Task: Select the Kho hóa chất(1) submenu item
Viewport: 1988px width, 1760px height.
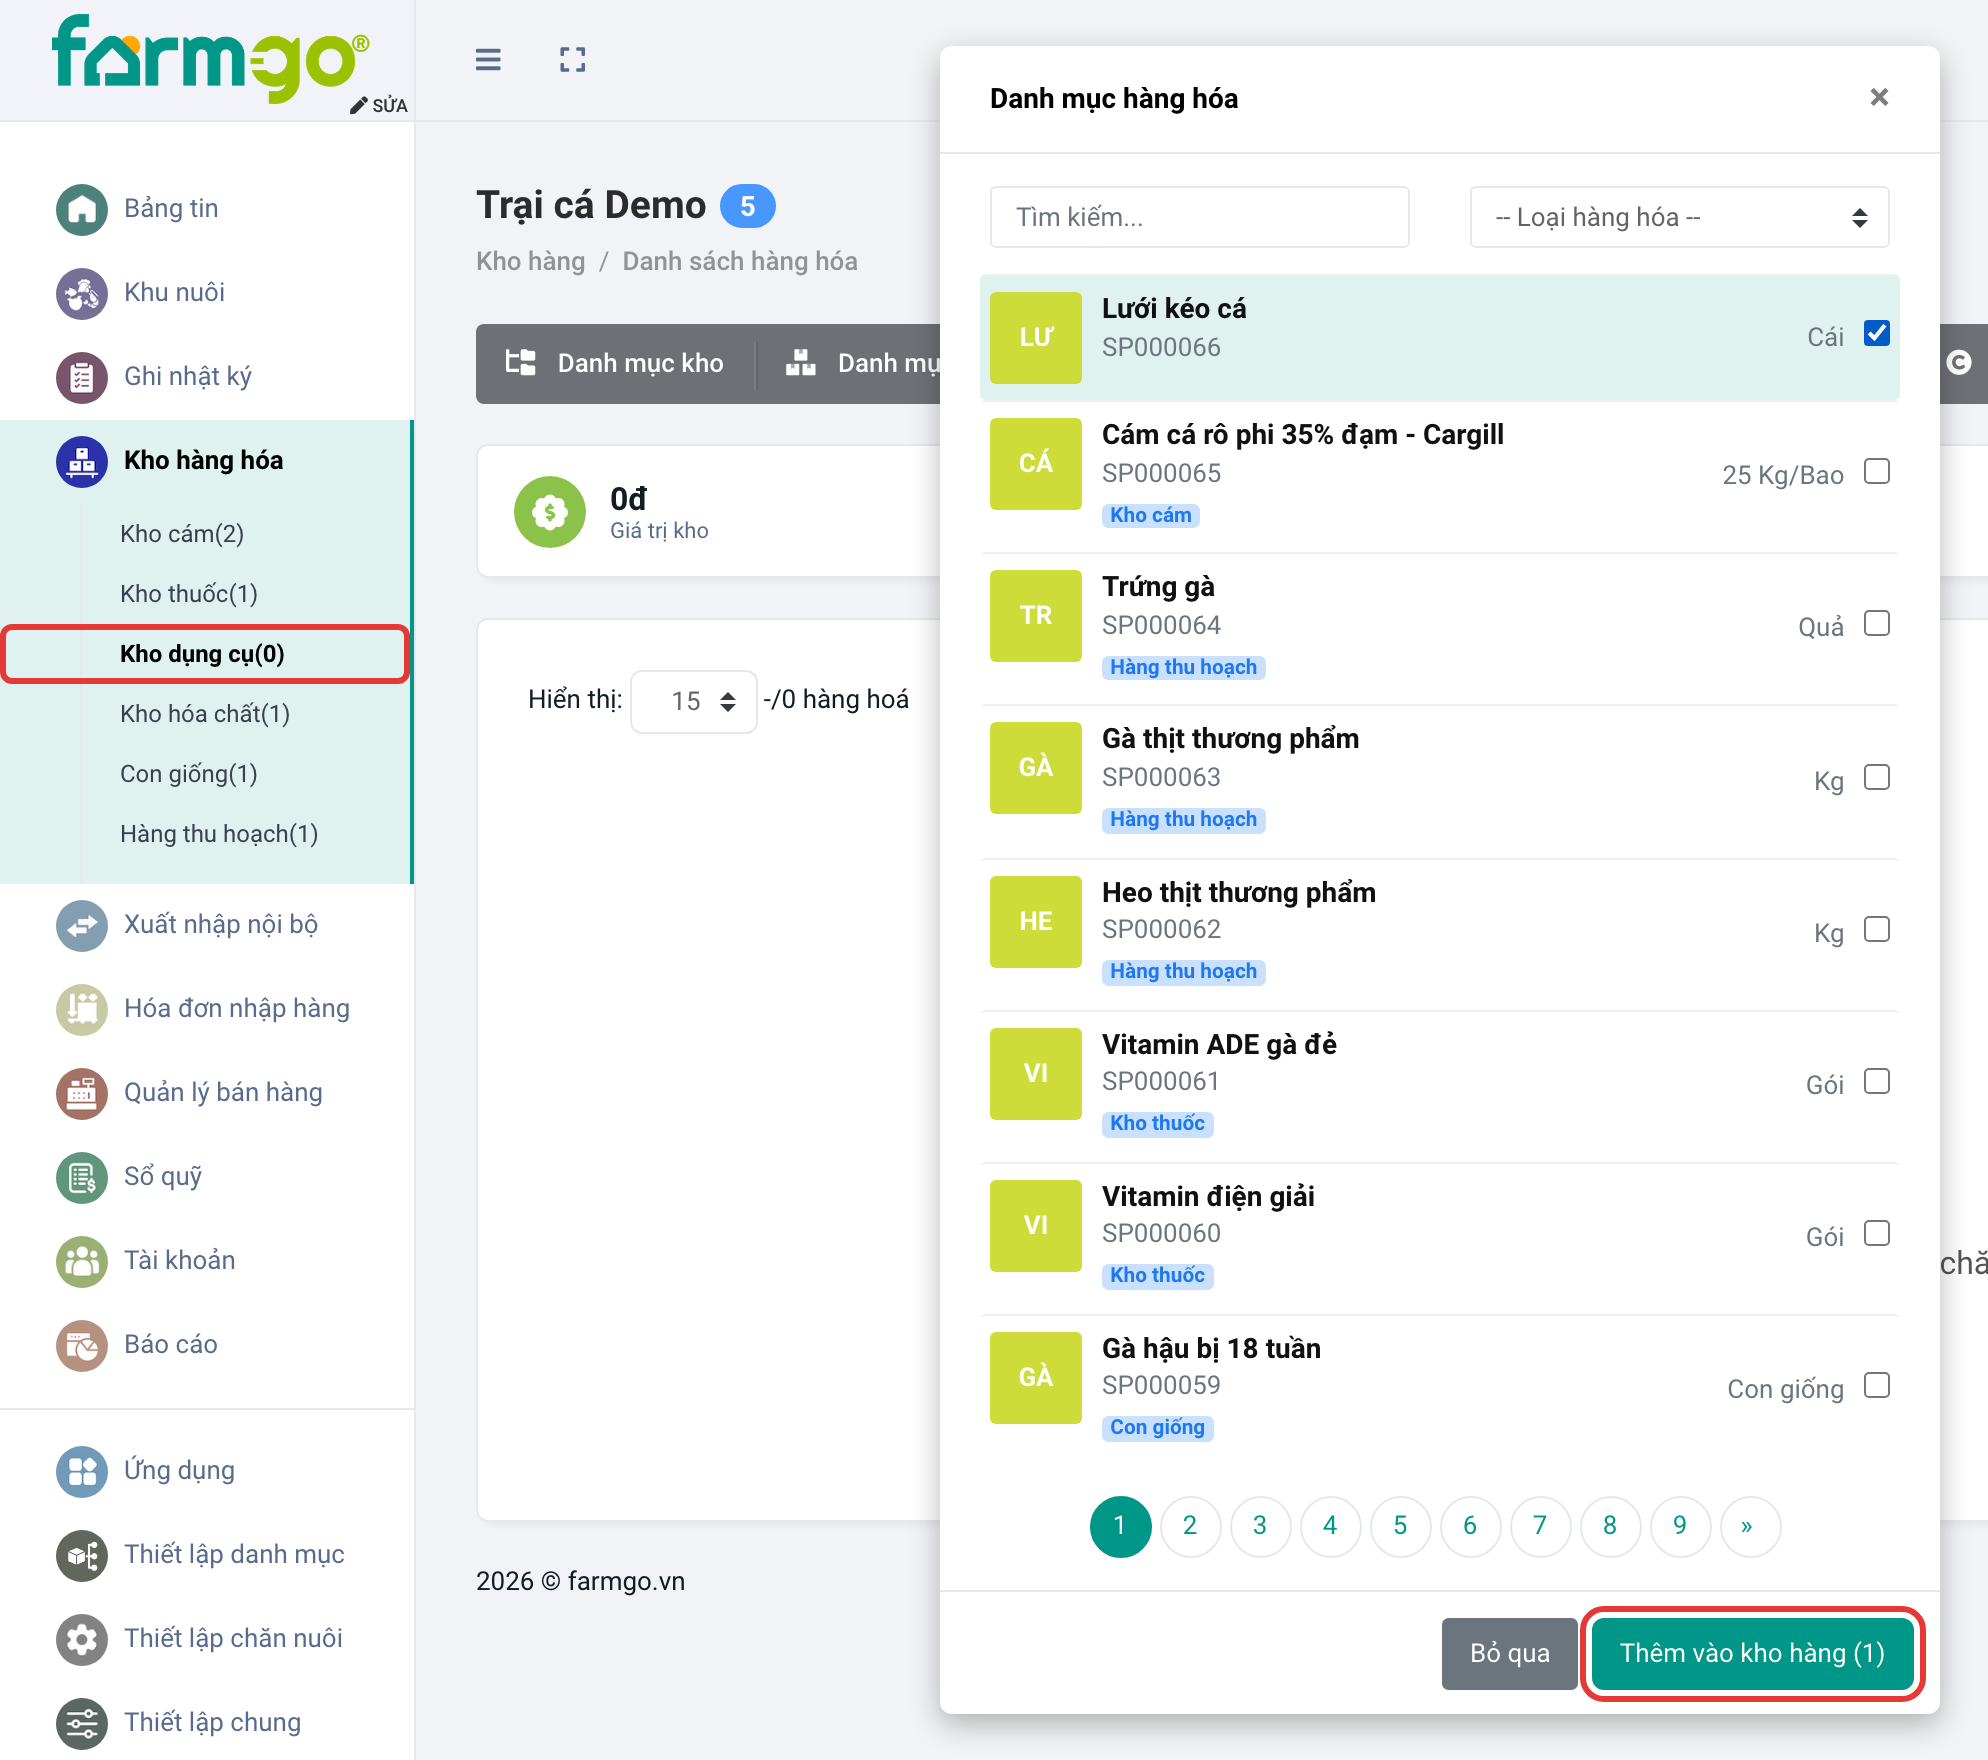Action: 205,714
